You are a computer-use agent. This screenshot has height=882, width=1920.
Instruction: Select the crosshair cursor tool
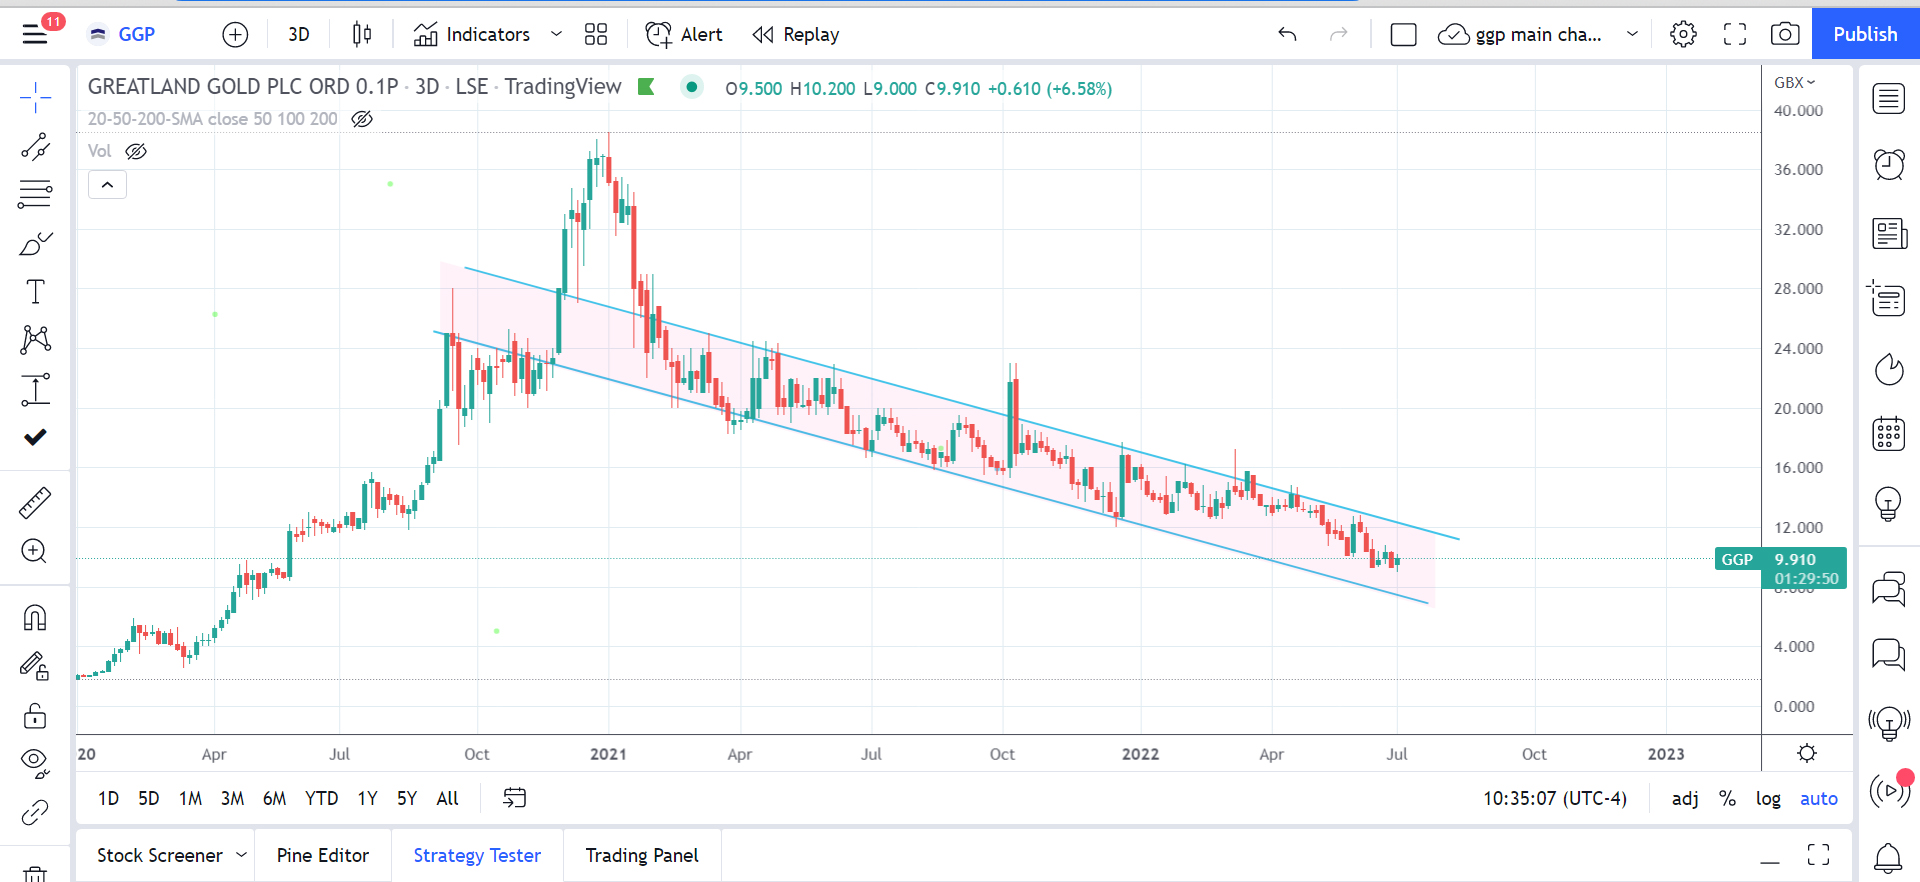click(x=35, y=98)
